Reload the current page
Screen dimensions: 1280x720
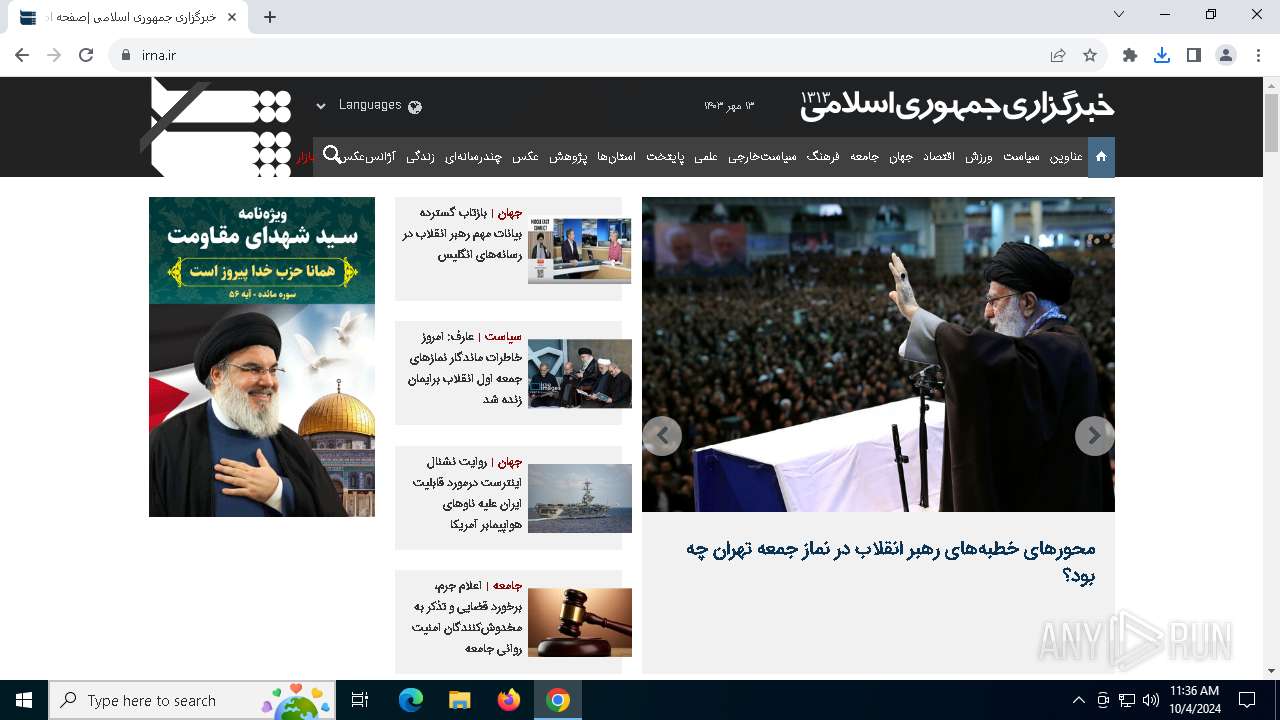coord(86,55)
